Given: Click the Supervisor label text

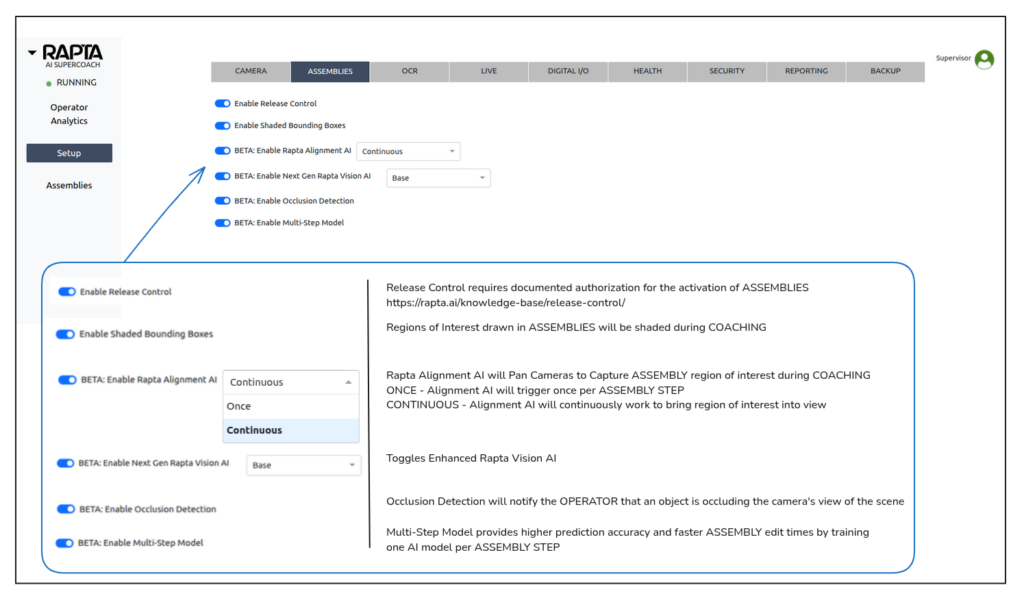Looking at the screenshot, I should click(953, 58).
